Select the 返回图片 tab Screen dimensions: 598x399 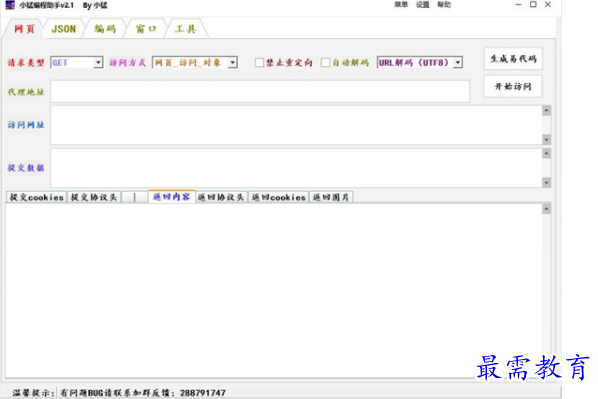pyautogui.click(x=331, y=197)
